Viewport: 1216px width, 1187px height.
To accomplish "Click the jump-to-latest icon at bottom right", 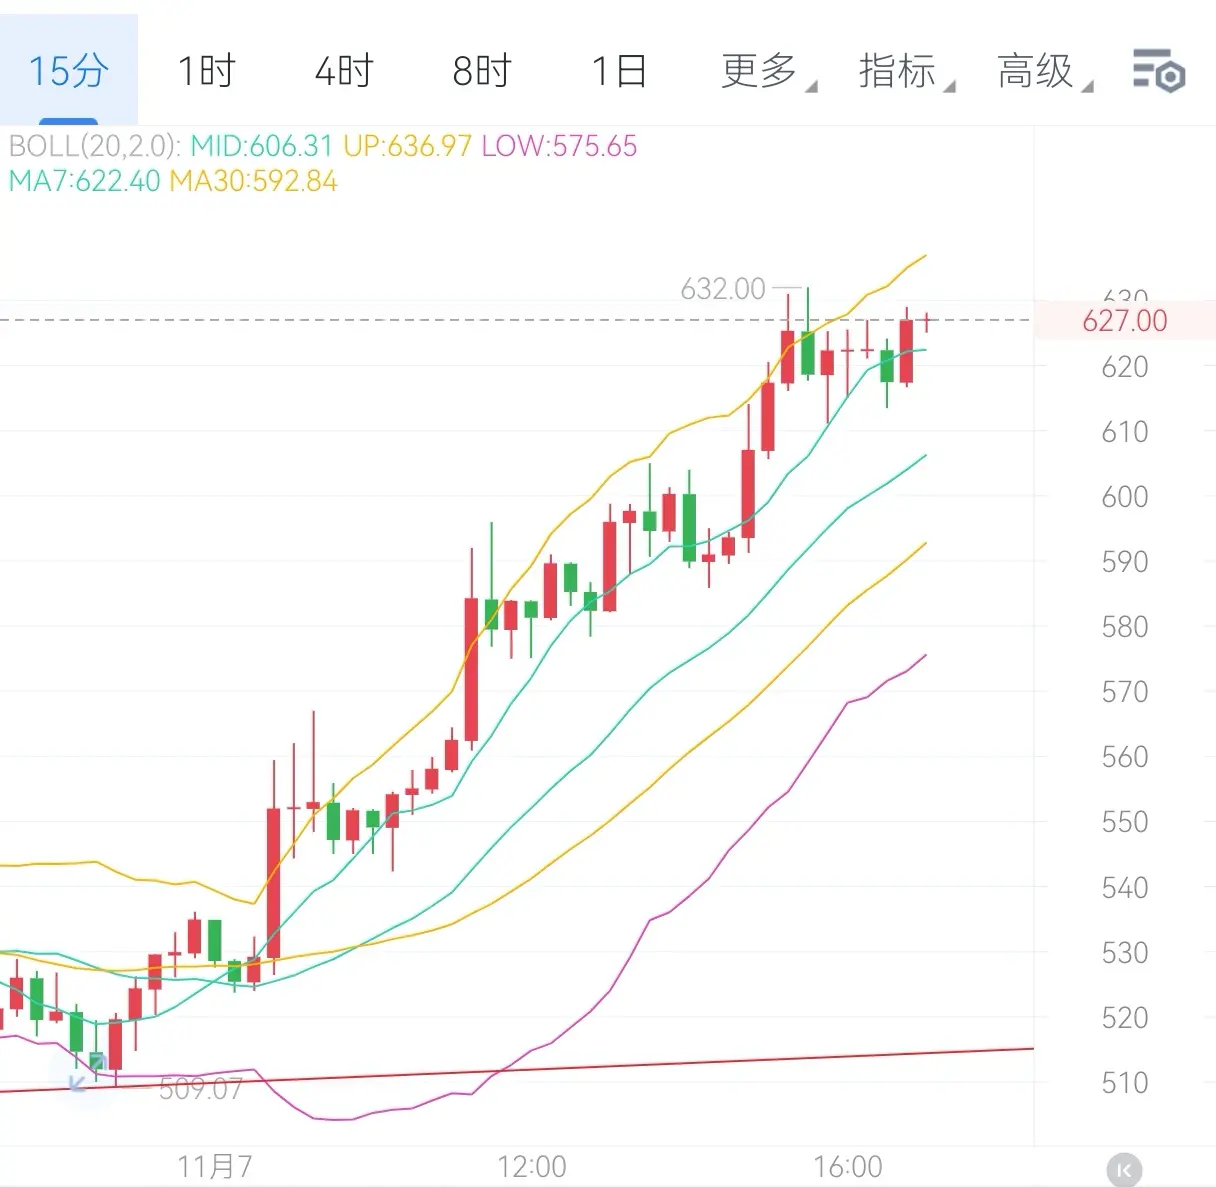I will (x=1124, y=1169).
